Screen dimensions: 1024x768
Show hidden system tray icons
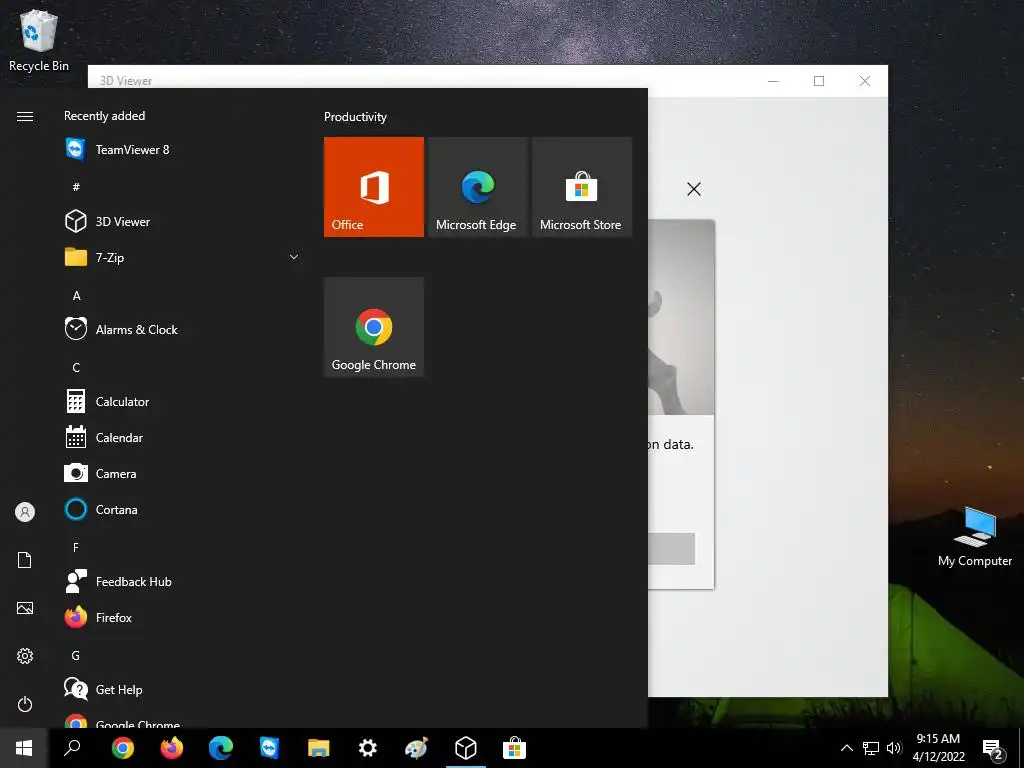(846, 748)
